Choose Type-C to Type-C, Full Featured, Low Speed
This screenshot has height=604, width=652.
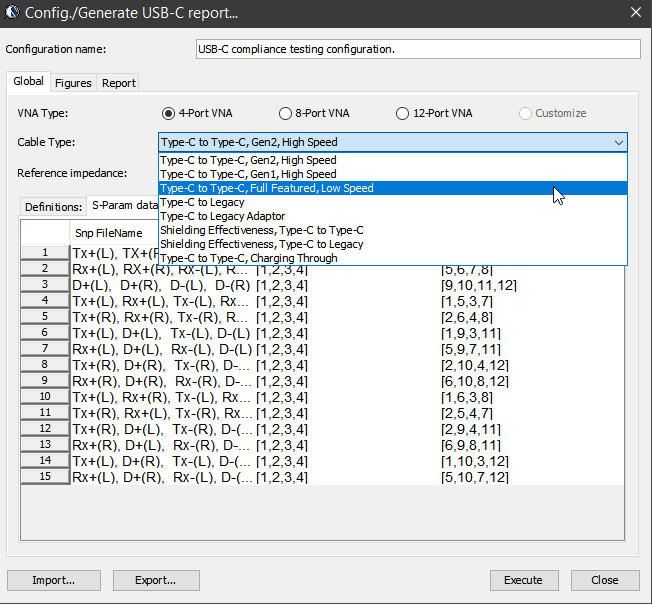tap(267, 188)
